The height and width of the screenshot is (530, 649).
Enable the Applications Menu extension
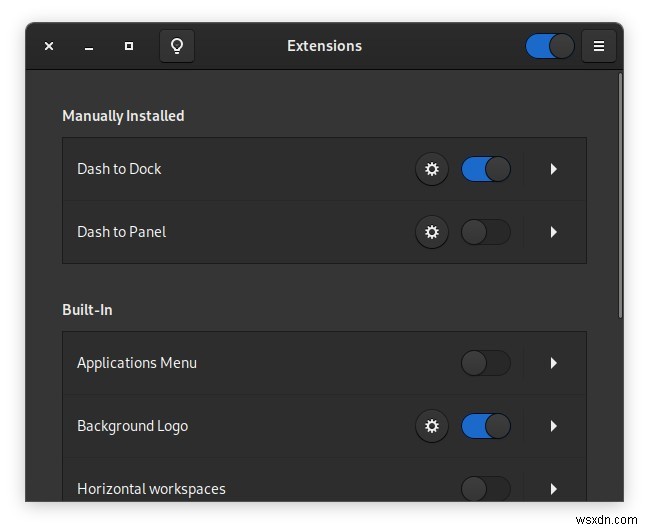[486, 363]
